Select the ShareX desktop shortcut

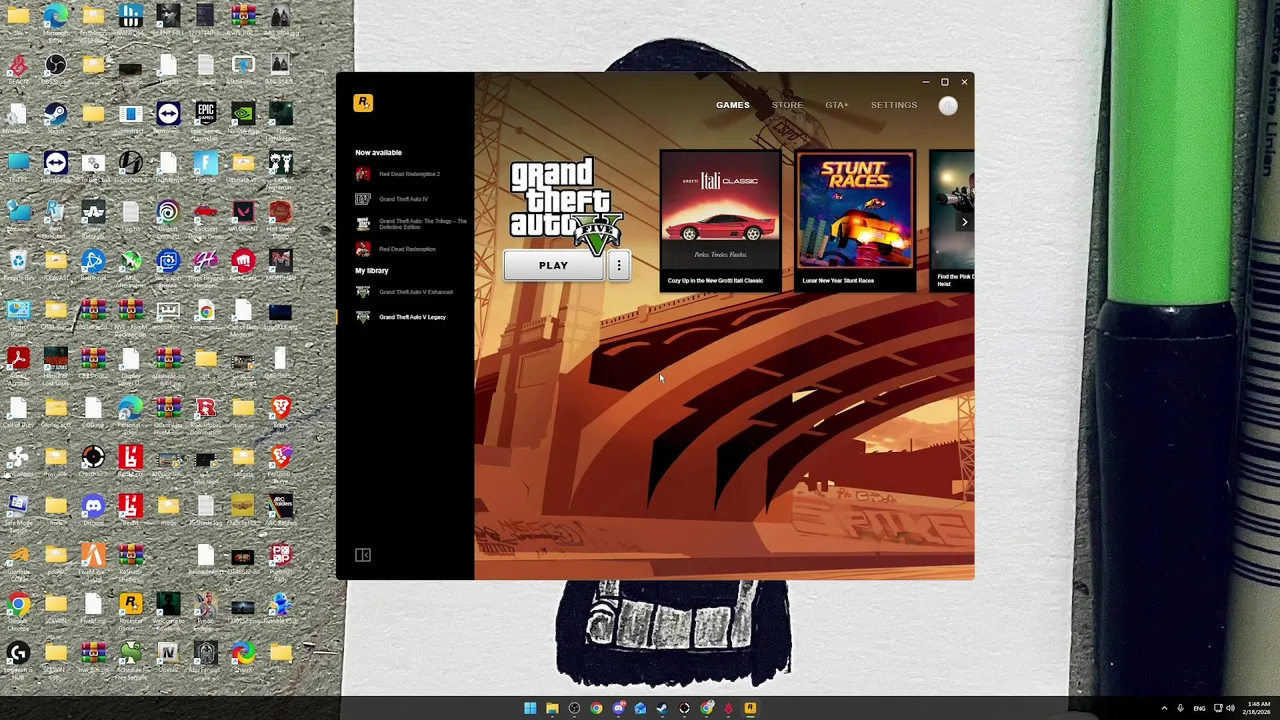pos(243,658)
